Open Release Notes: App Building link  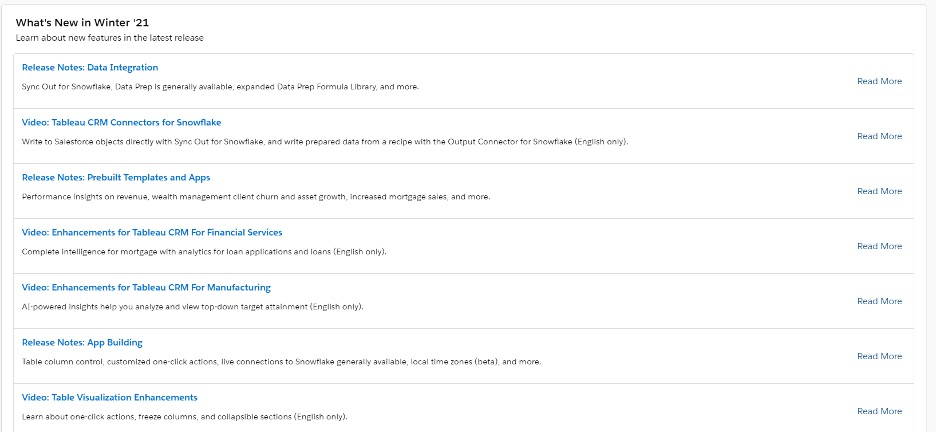point(82,342)
